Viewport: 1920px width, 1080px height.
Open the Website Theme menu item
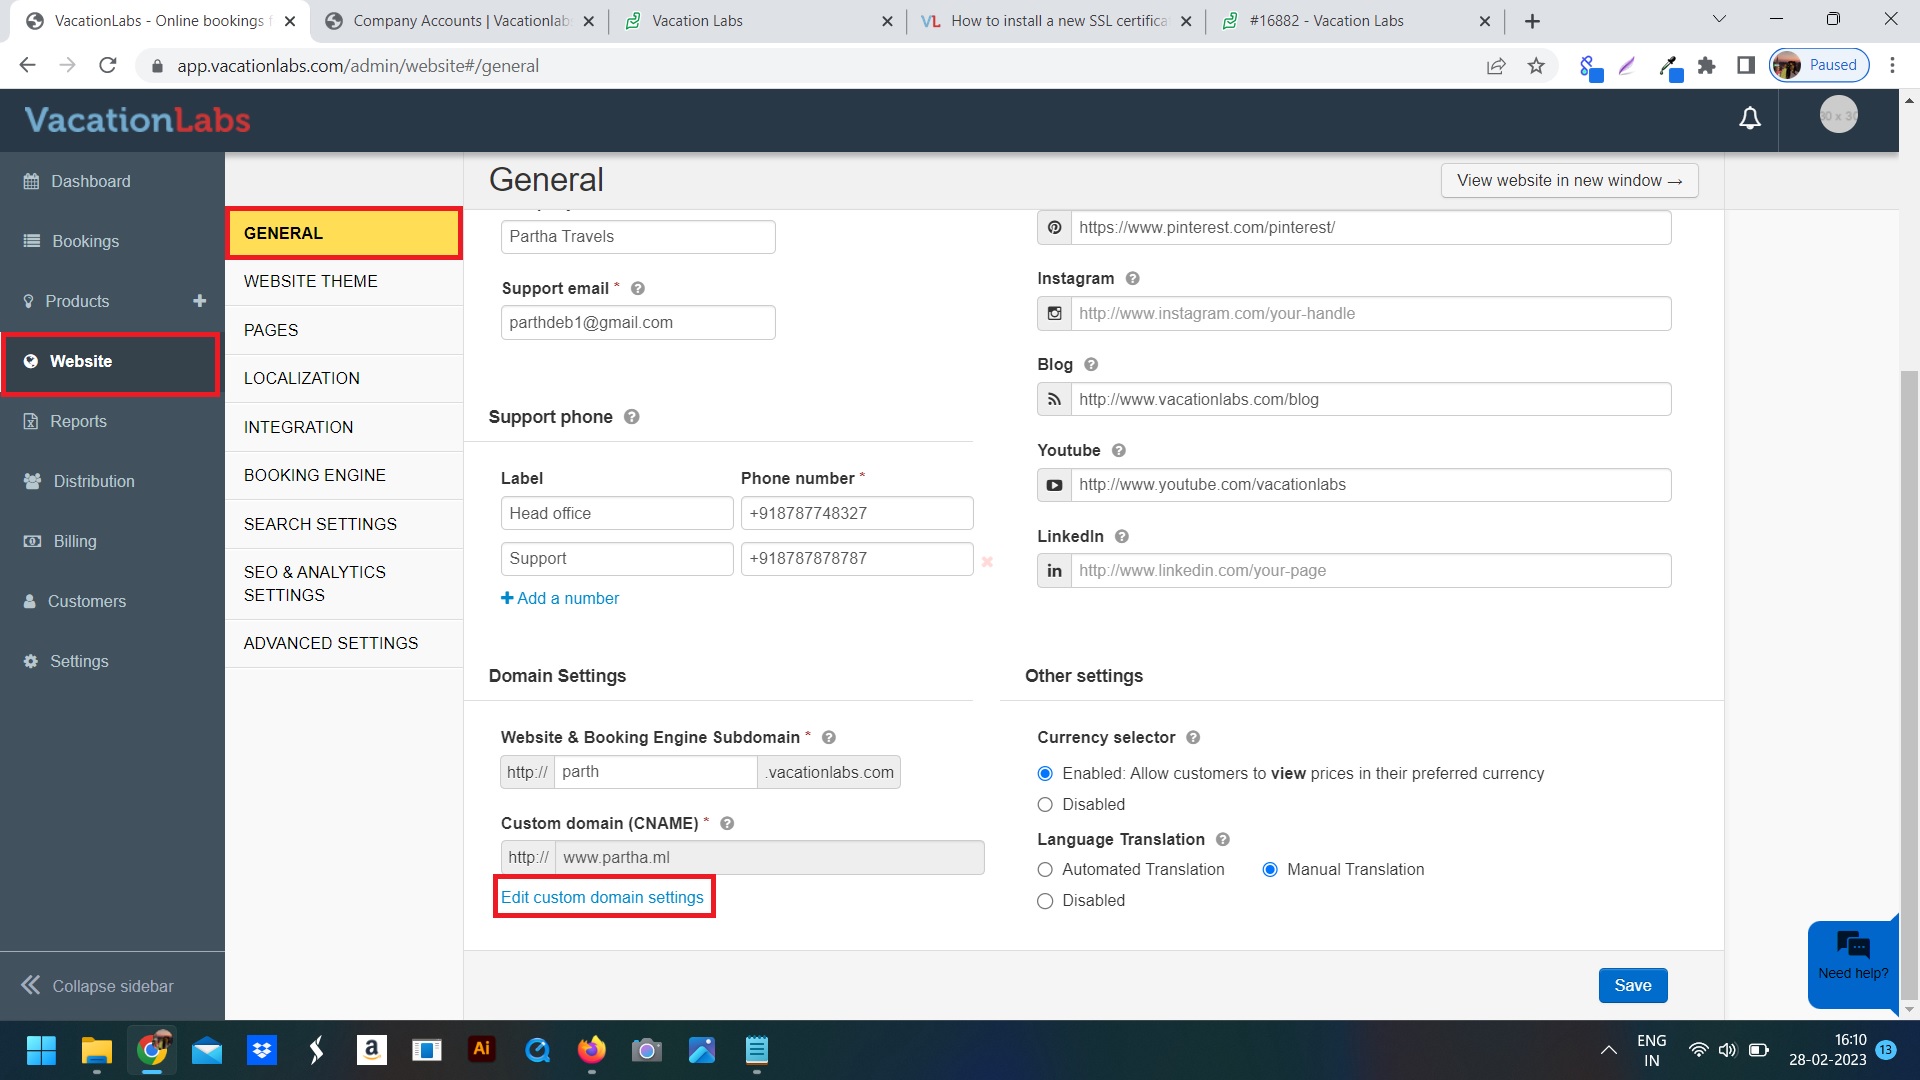pos(310,282)
